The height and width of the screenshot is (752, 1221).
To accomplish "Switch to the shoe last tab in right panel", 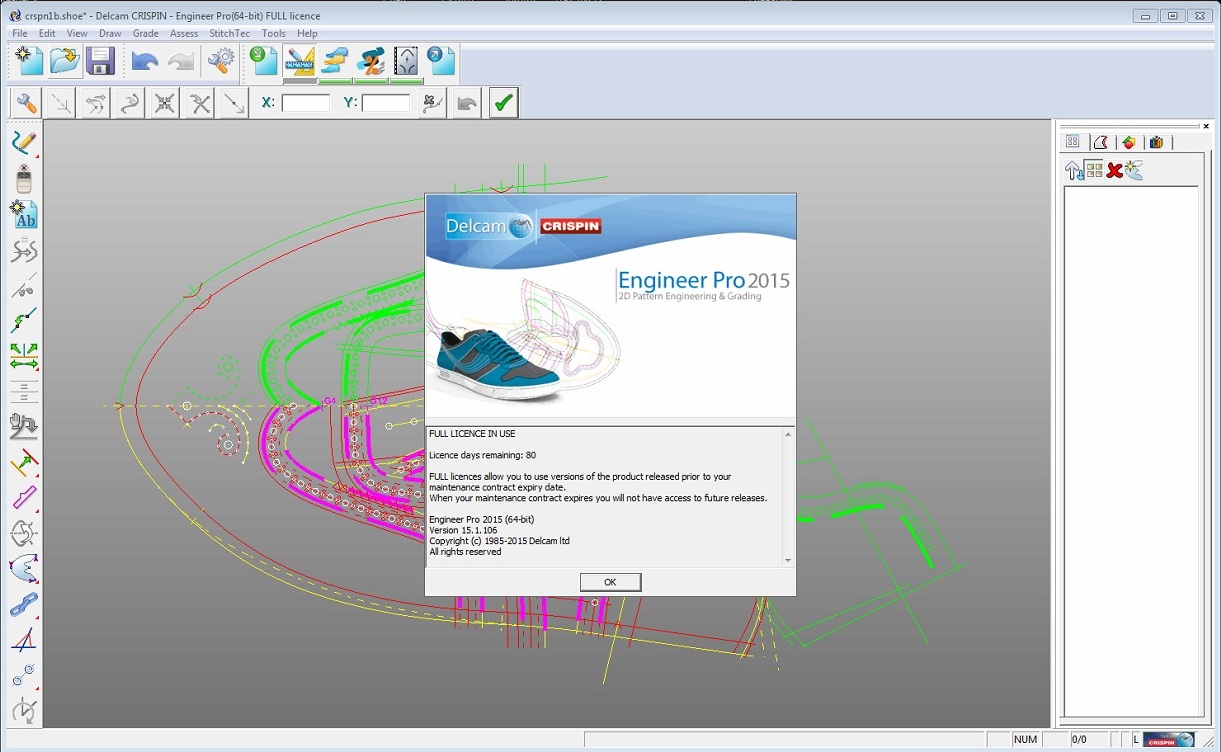I will (1101, 142).
